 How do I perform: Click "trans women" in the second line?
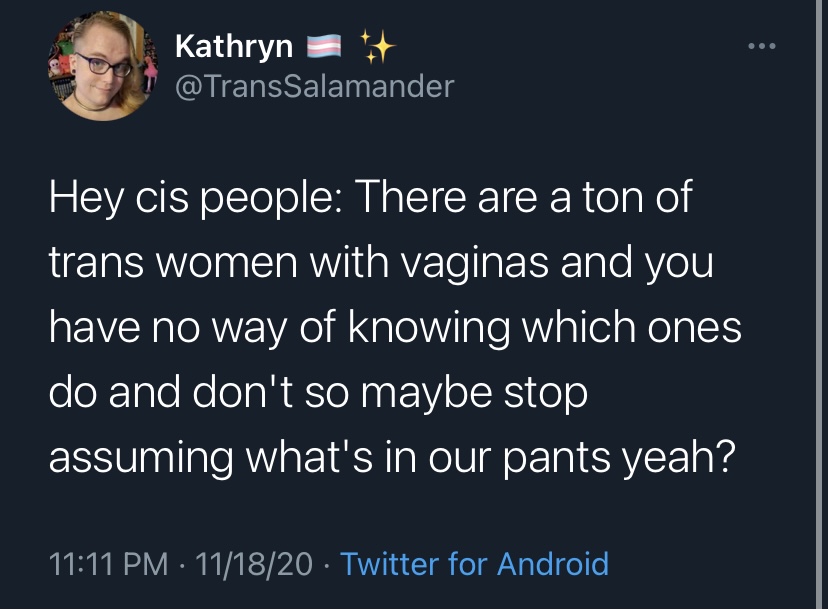pyautogui.click(x=173, y=263)
